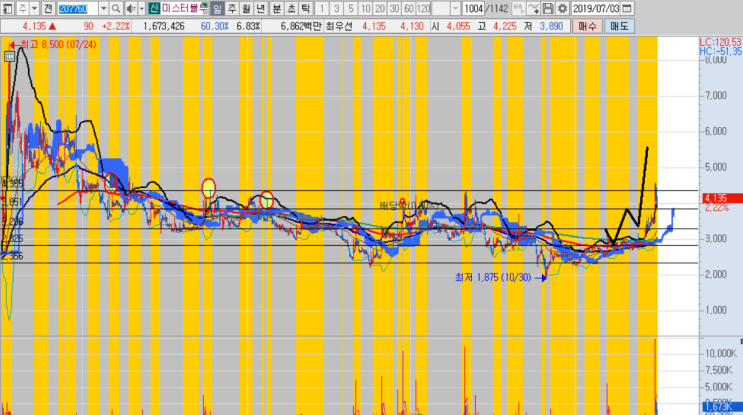Screen dimensions: 743x415
Task: Switch to the 틱 tick chart period
Action: [x=306, y=8]
